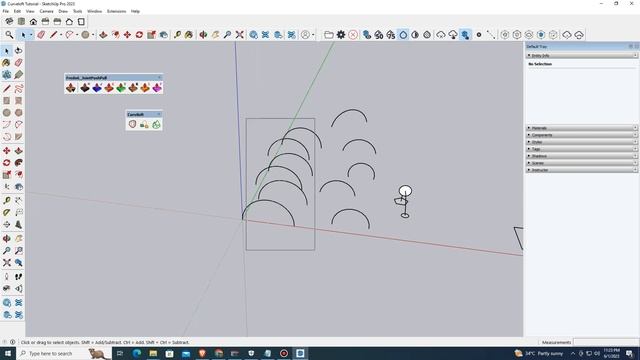Screen dimensions: 640x360
Task: Click the Windows search box on taskbar
Action: 63,353
